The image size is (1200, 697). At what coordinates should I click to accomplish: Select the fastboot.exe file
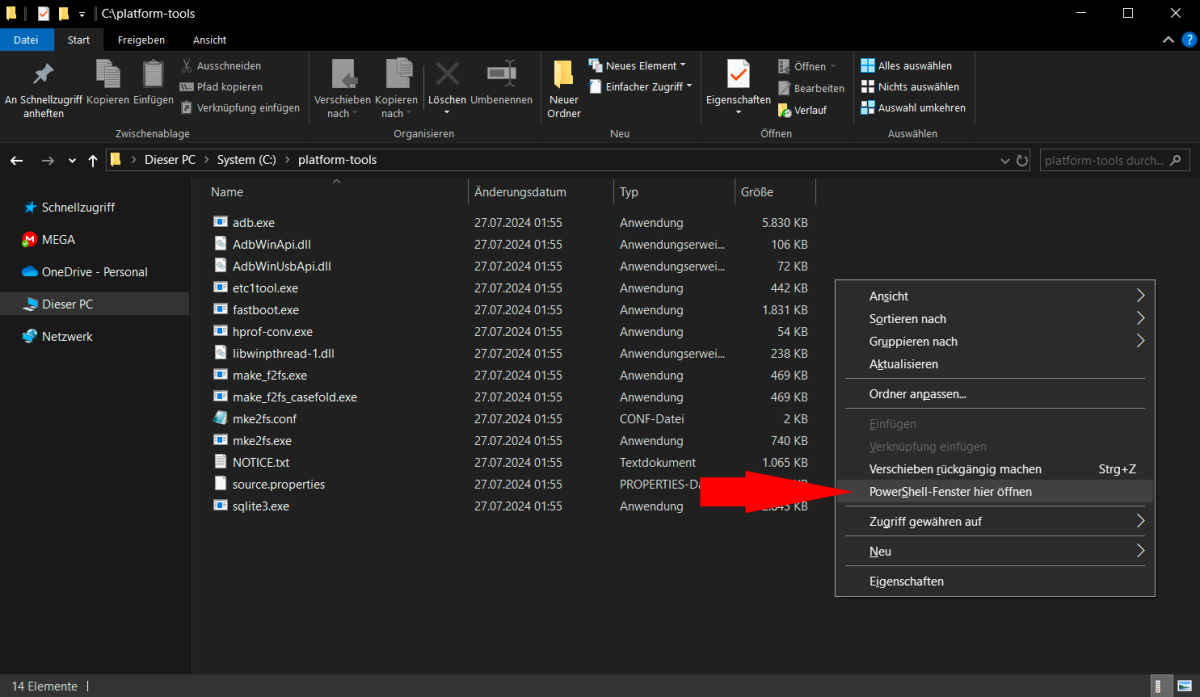click(x=265, y=310)
